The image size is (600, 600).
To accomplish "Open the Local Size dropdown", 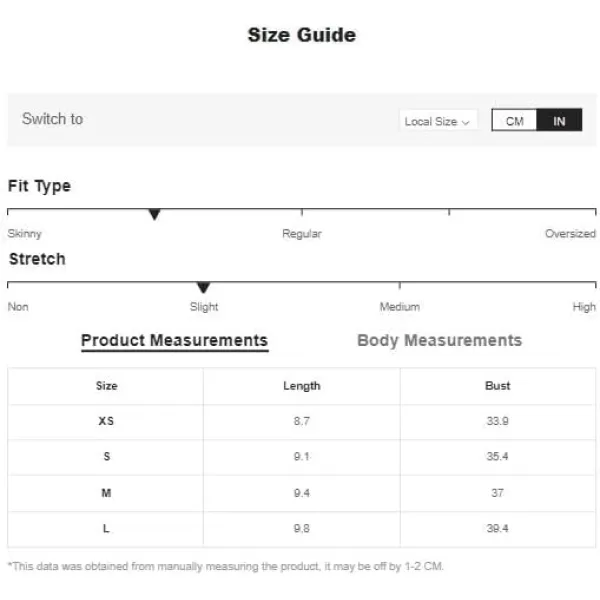I will point(438,121).
